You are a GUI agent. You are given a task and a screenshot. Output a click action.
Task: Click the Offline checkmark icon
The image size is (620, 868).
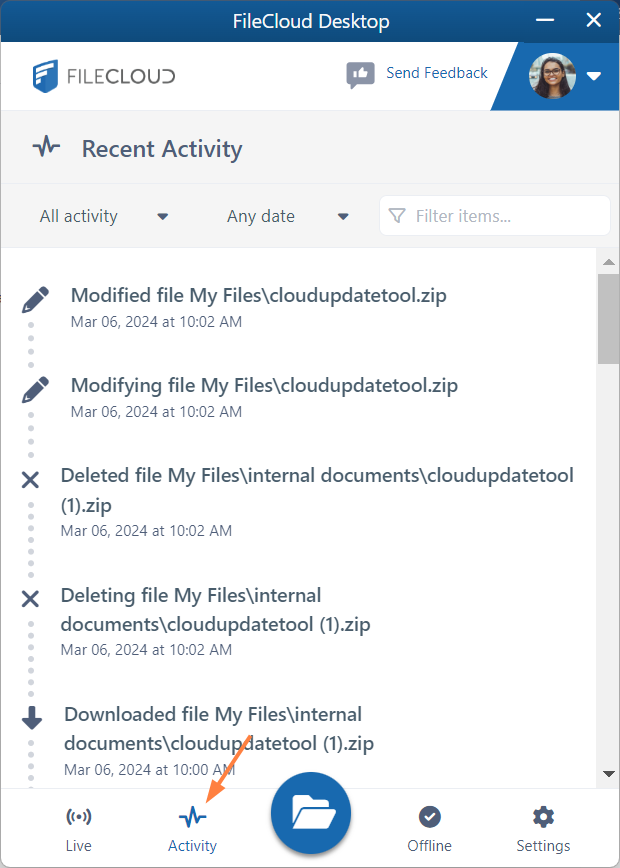coord(429,815)
